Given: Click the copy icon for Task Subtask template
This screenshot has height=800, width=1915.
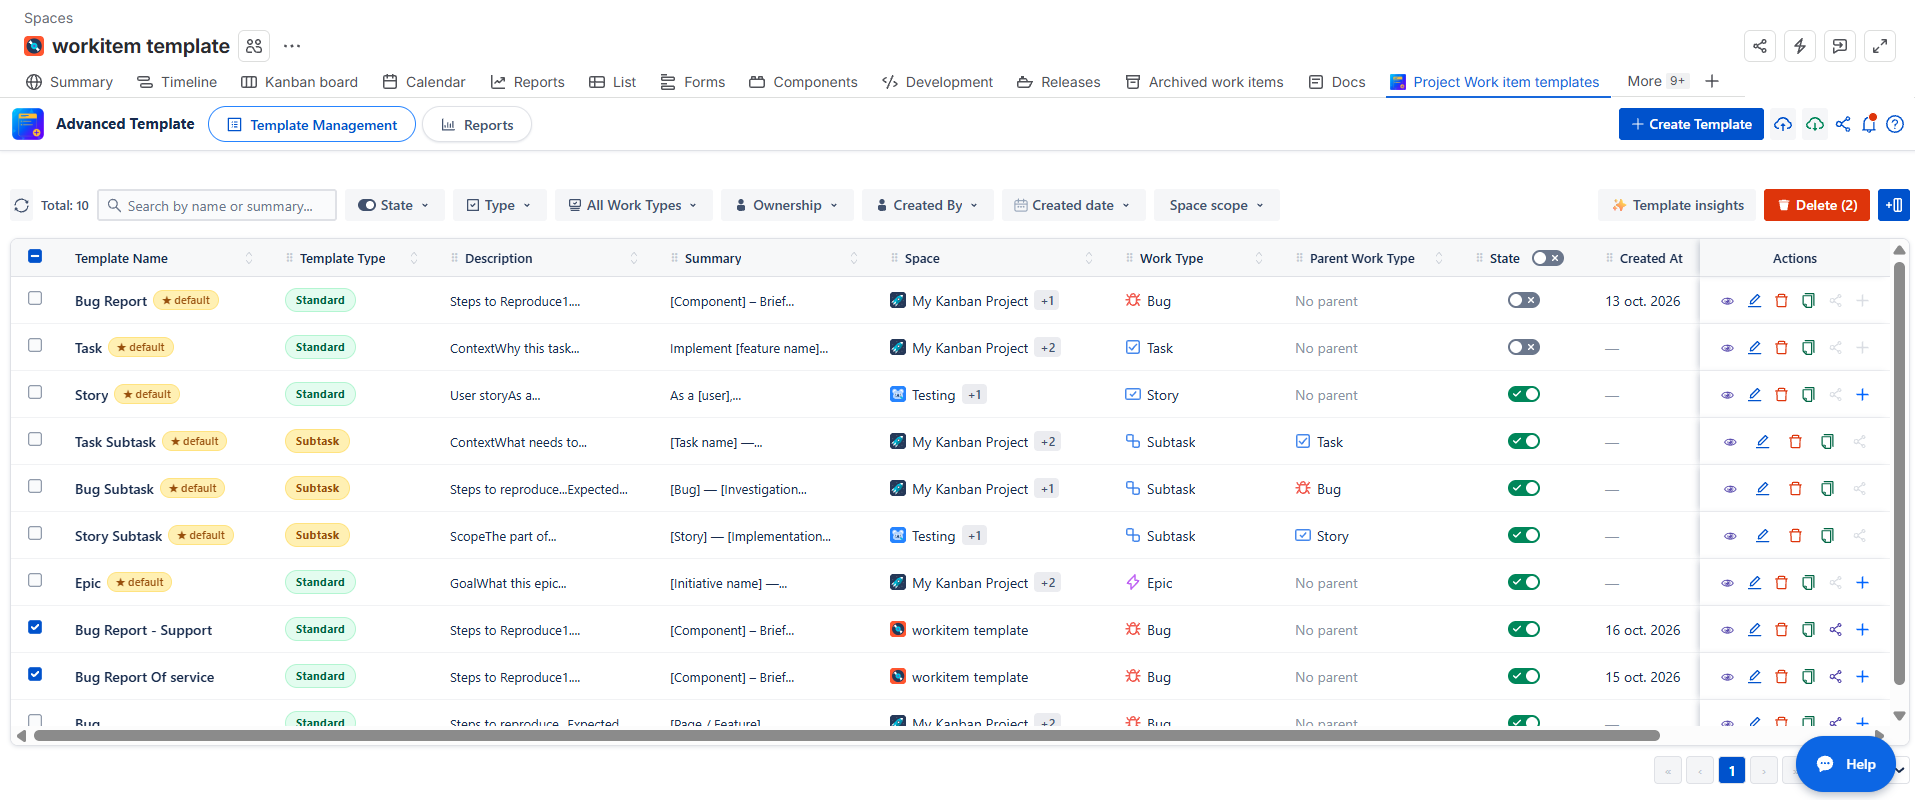Looking at the screenshot, I should [1827, 442].
